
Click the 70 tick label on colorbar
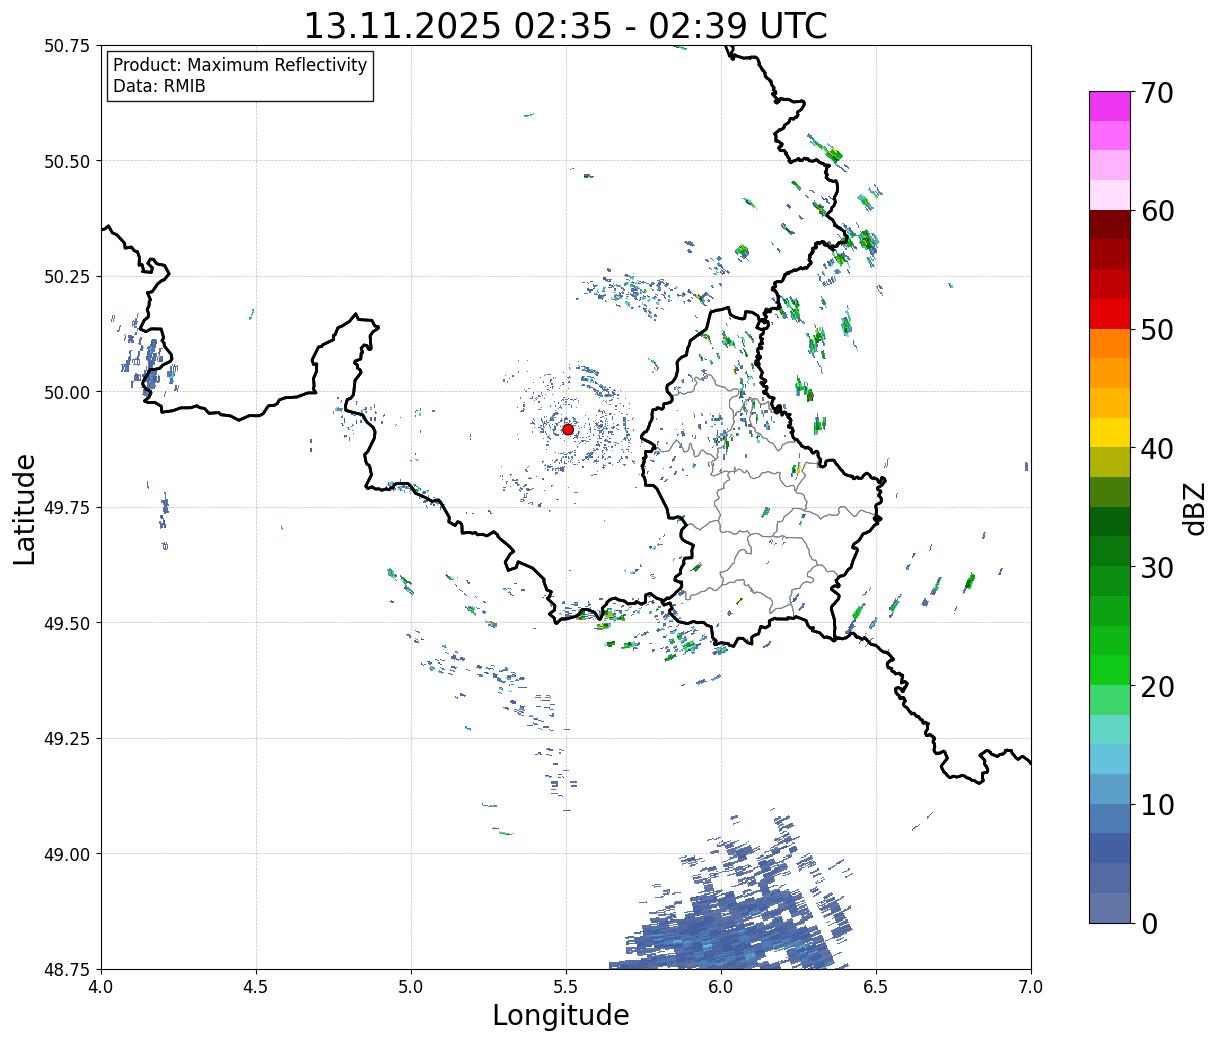pyautogui.click(x=1157, y=93)
